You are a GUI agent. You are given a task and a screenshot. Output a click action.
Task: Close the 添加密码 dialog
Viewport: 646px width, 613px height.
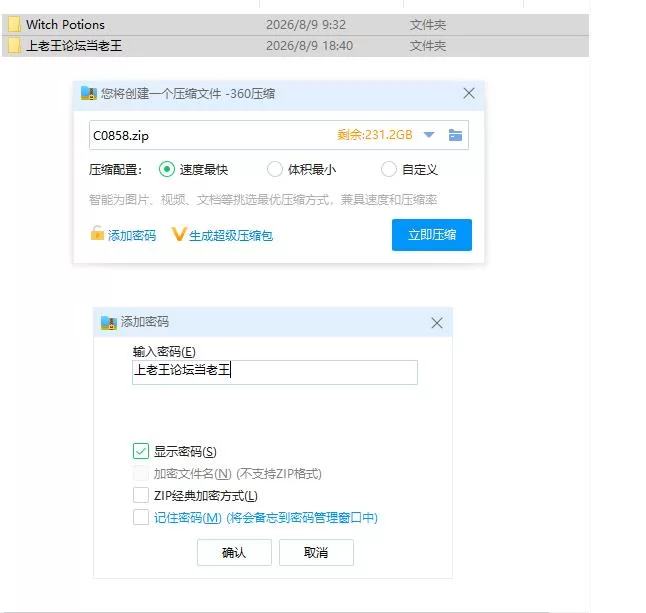[x=437, y=323]
